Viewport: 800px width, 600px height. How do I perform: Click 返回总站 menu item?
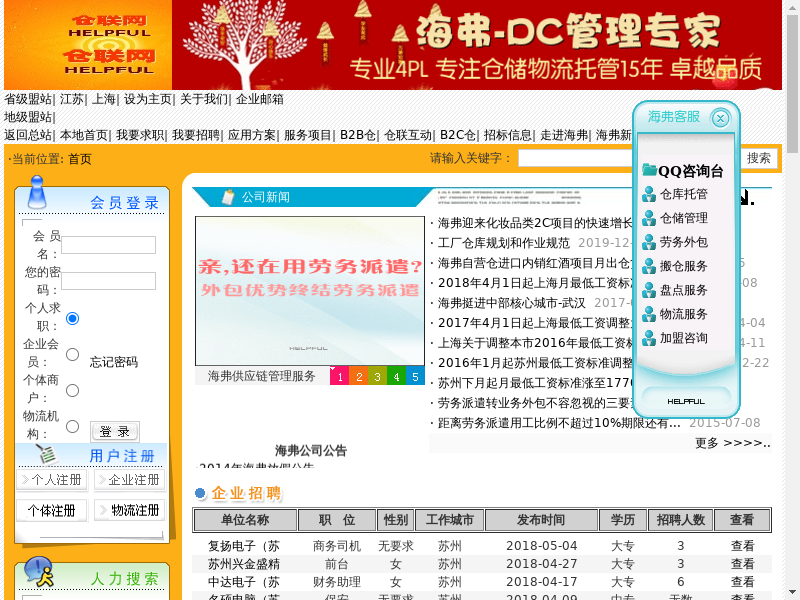coord(28,135)
